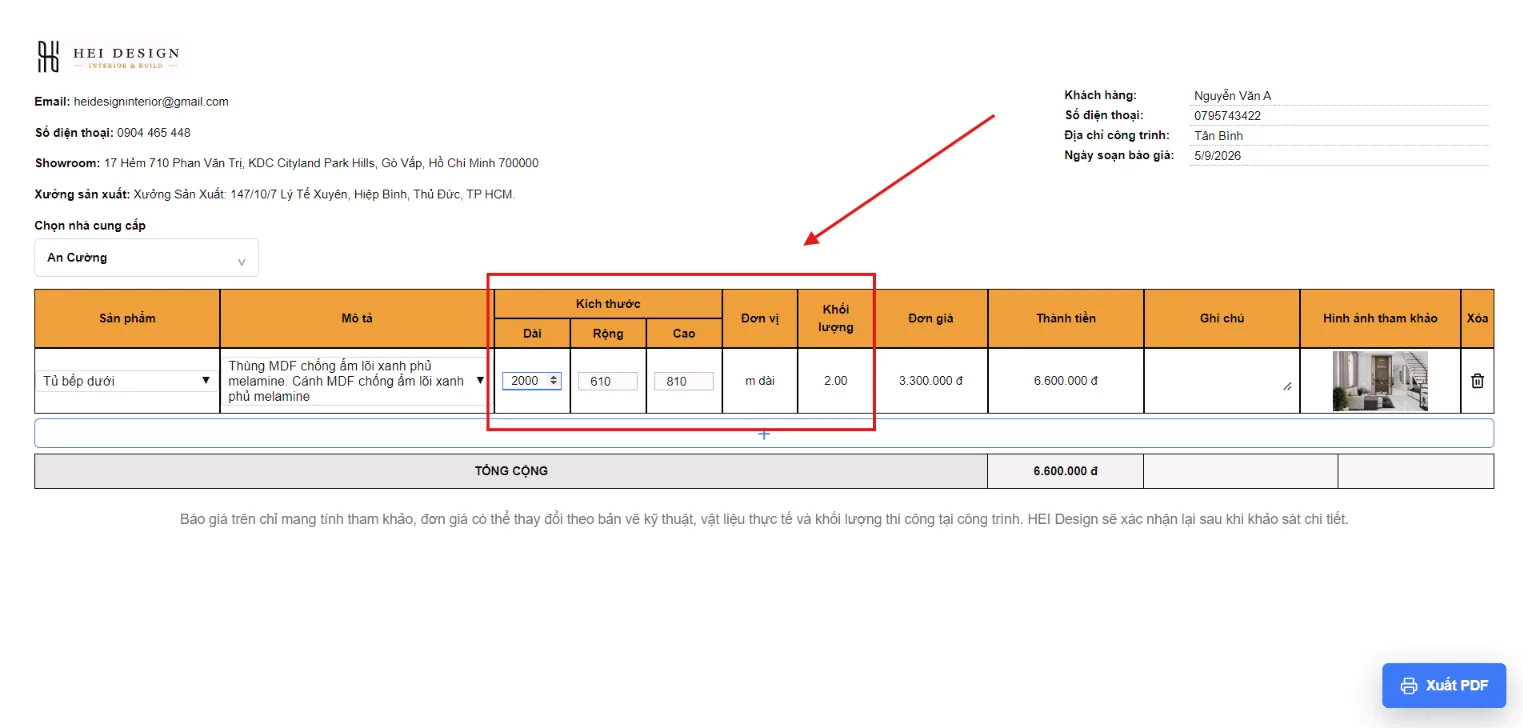The height and width of the screenshot is (728, 1523).
Task: Click the Khách hàng label
Action: (1101, 96)
